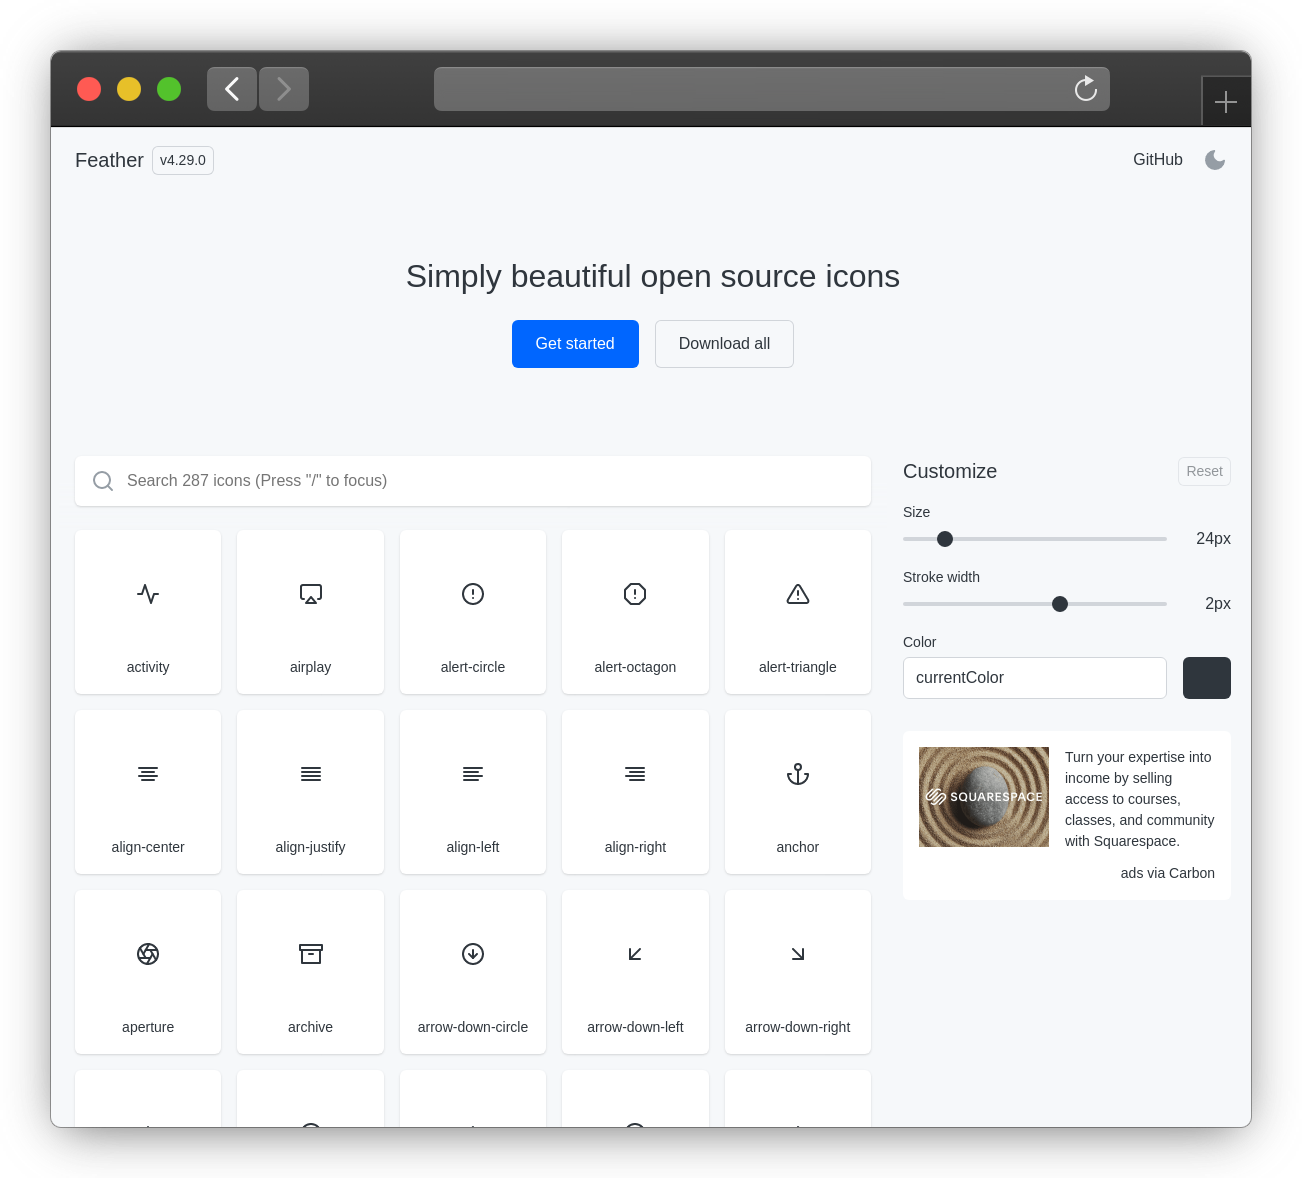The height and width of the screenshot is (1178, 1302).
Task: Click the 'Simply beautiful open source icons' heading
Action: [653, 276]
